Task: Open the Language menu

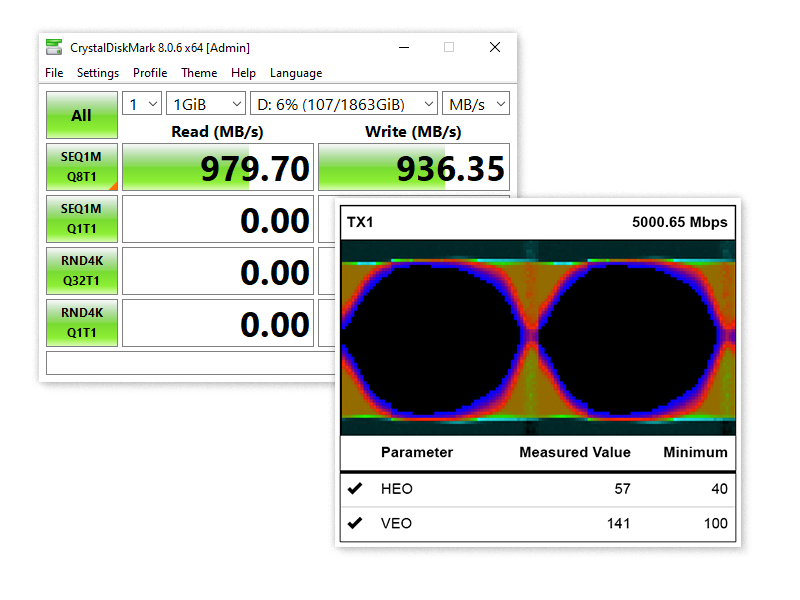Action: (296, 73)
